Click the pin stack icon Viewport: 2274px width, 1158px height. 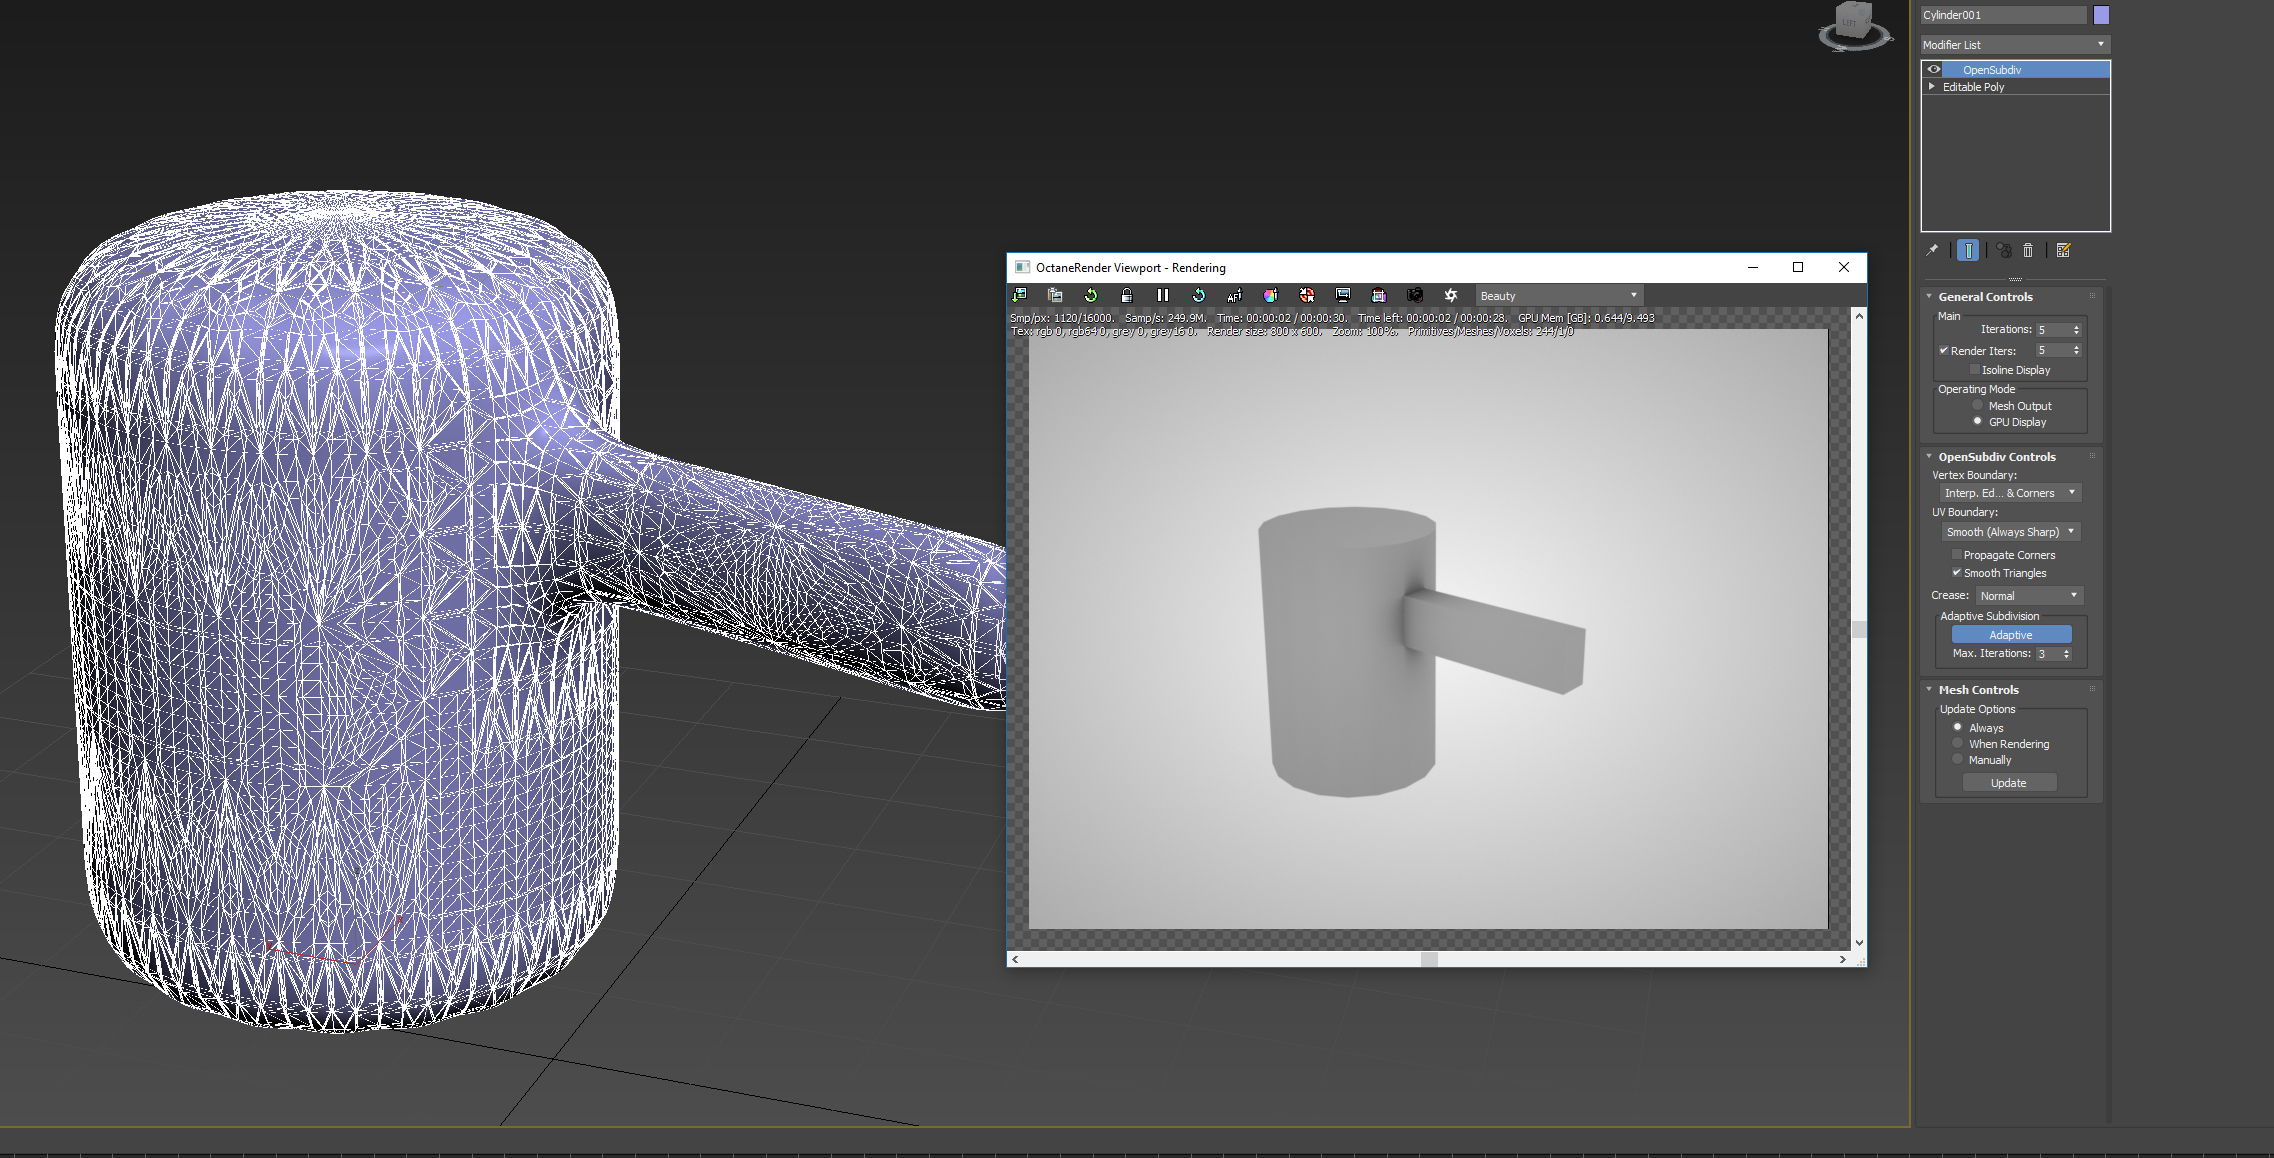point(1932,250)
